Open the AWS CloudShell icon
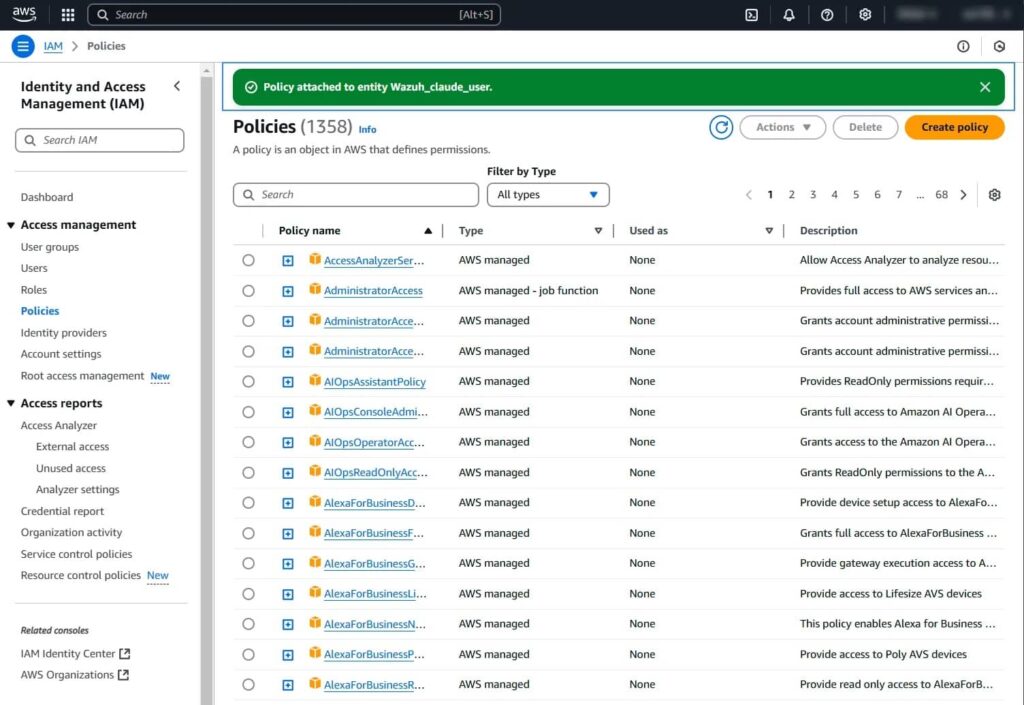The width and height of the screenshot is (1024, 705). click(752, 15)
